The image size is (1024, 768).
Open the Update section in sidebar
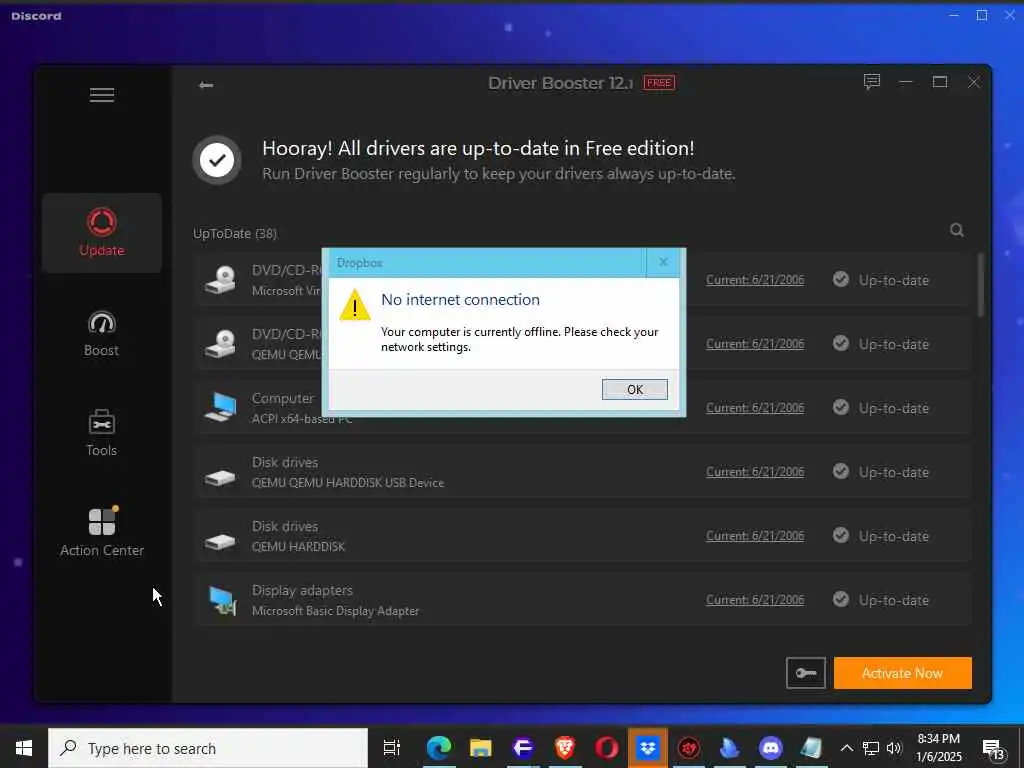point(102,232)
